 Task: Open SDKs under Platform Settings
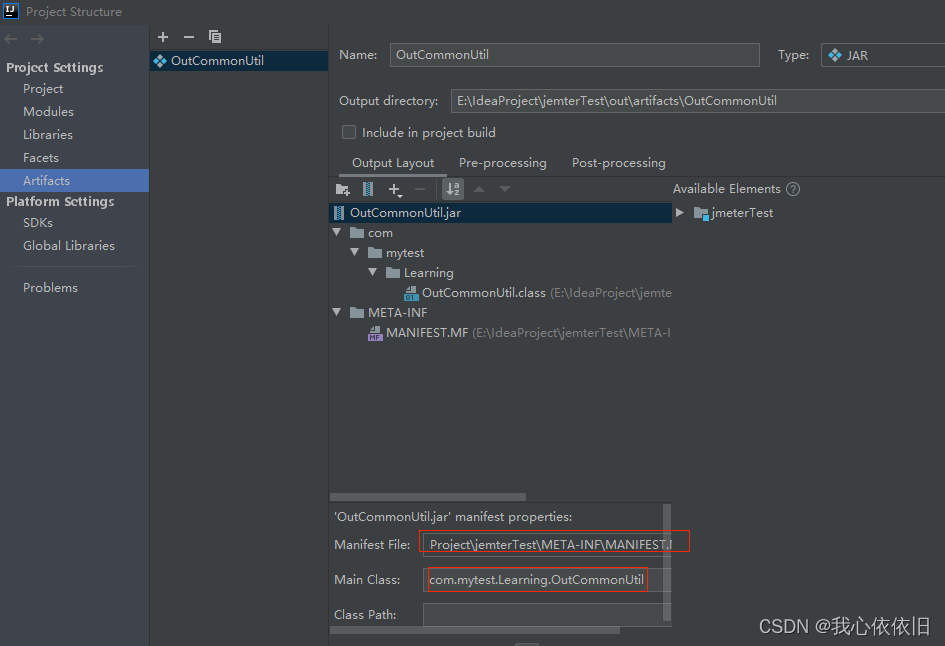tap(40, 222)
